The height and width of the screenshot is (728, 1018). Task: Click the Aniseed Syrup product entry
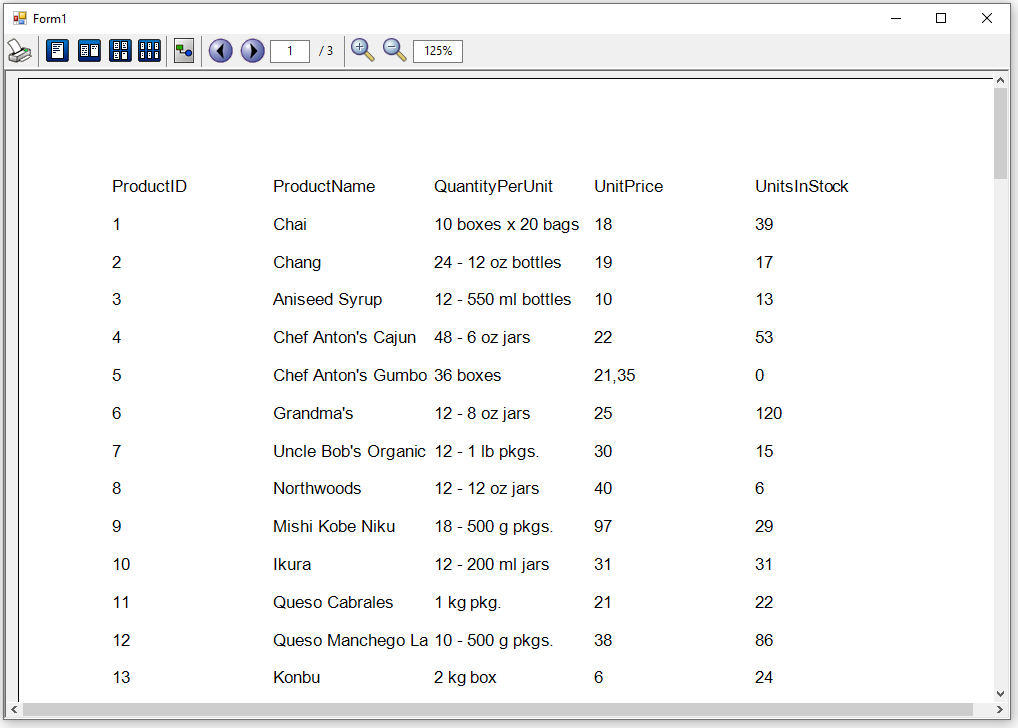(327, 299)
